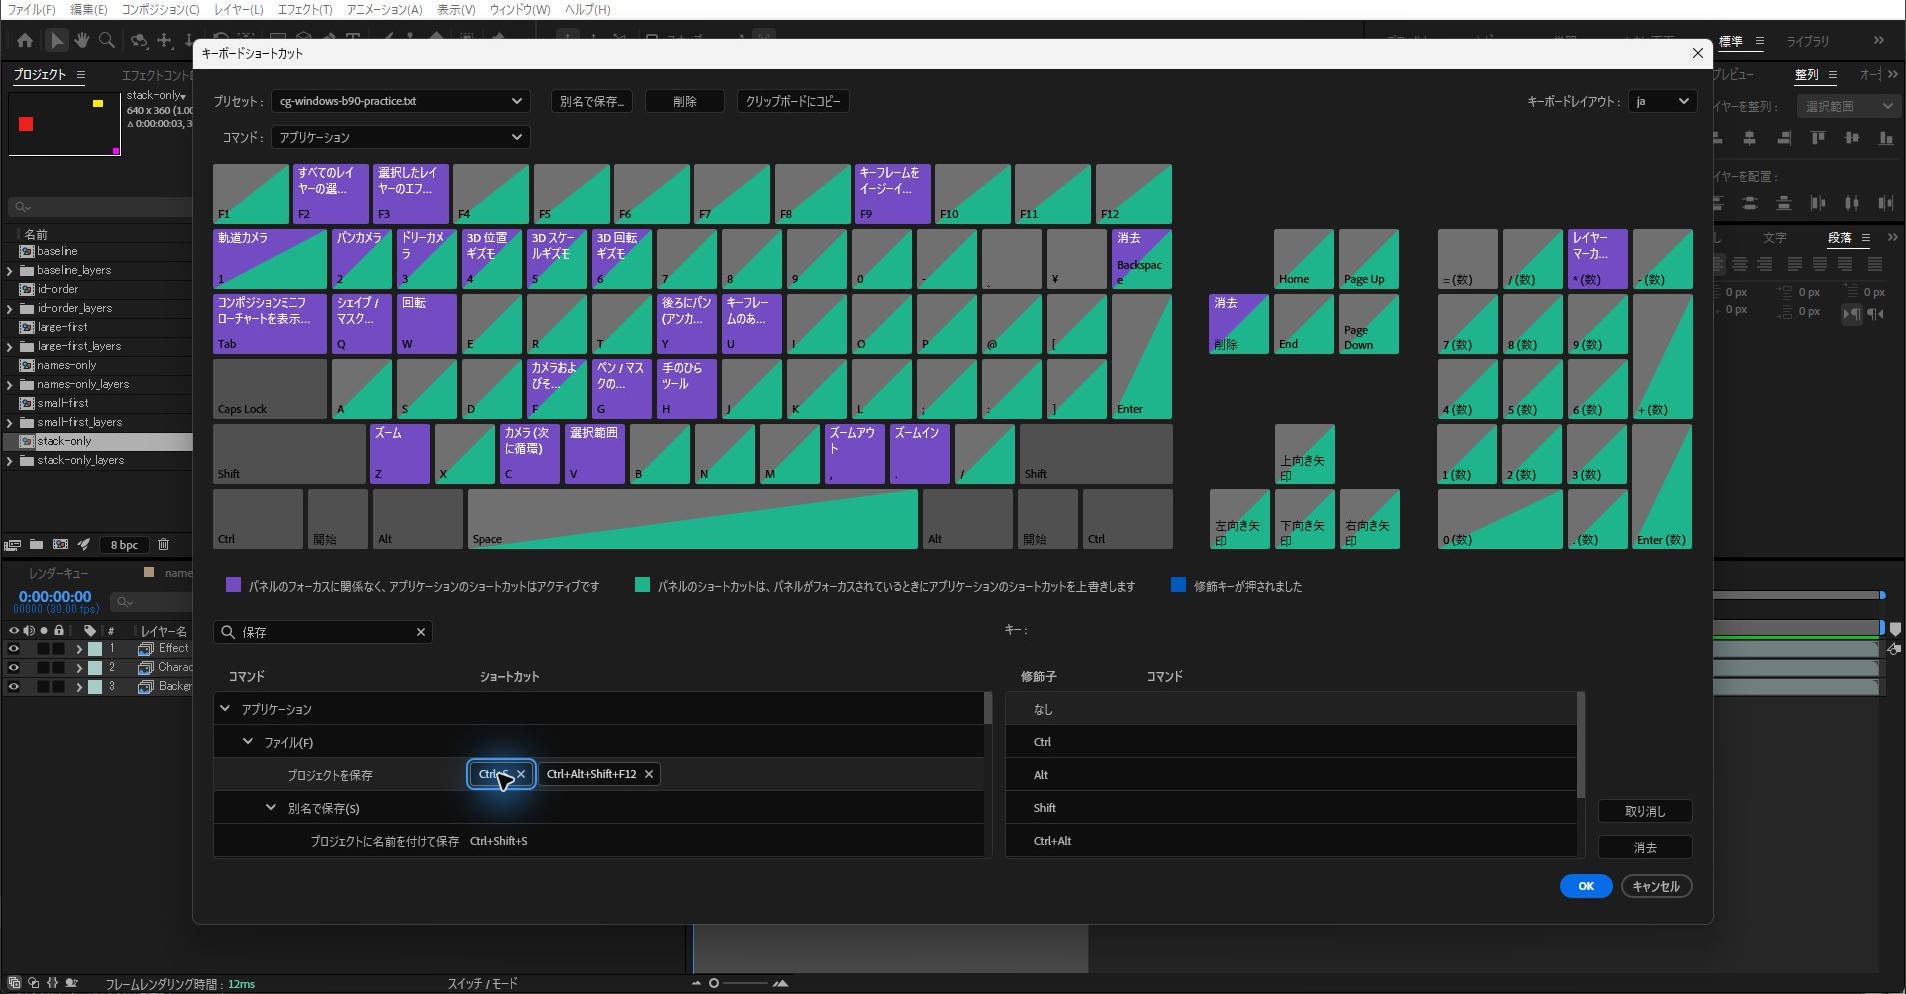Switch to the 文字 panel tab

1775,238
